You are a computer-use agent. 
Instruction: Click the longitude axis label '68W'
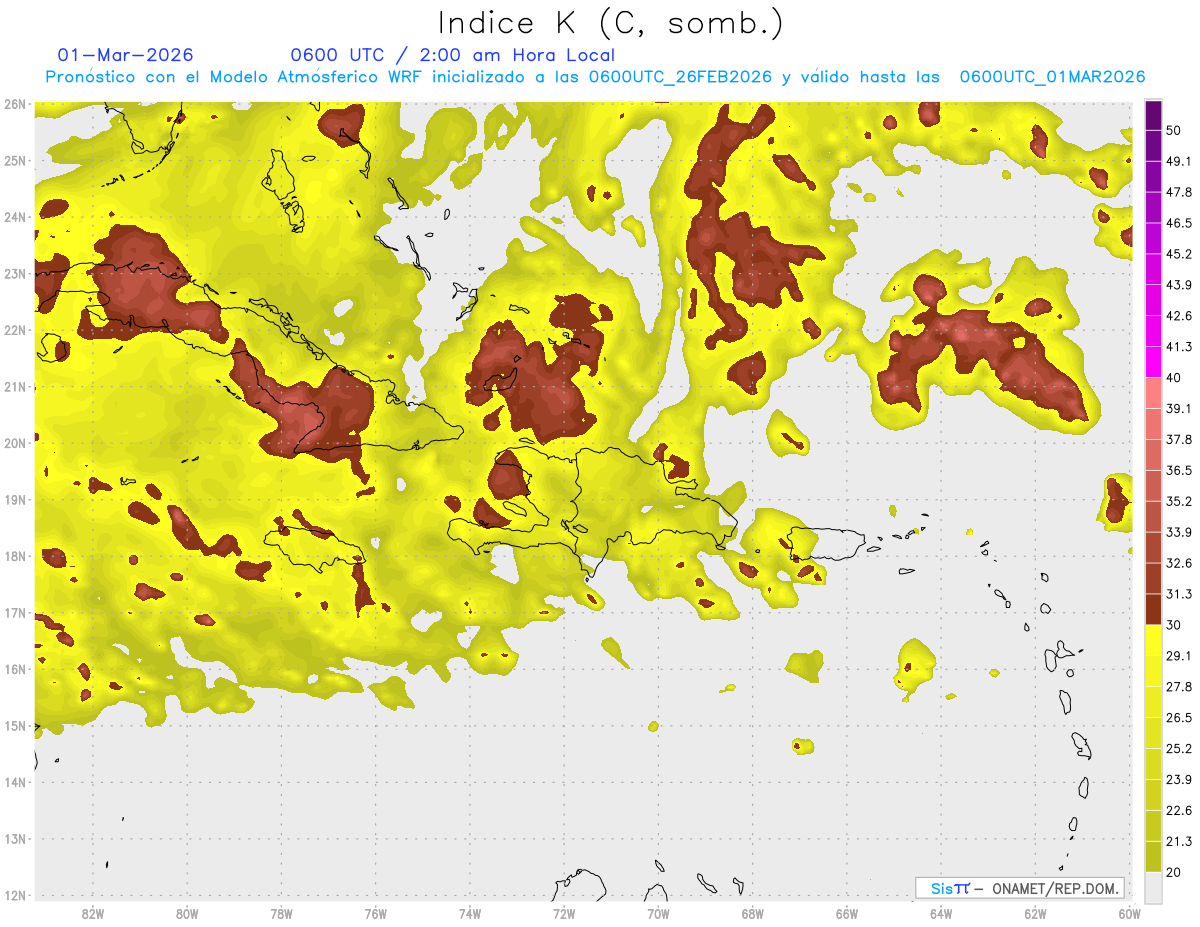point(752,914)
